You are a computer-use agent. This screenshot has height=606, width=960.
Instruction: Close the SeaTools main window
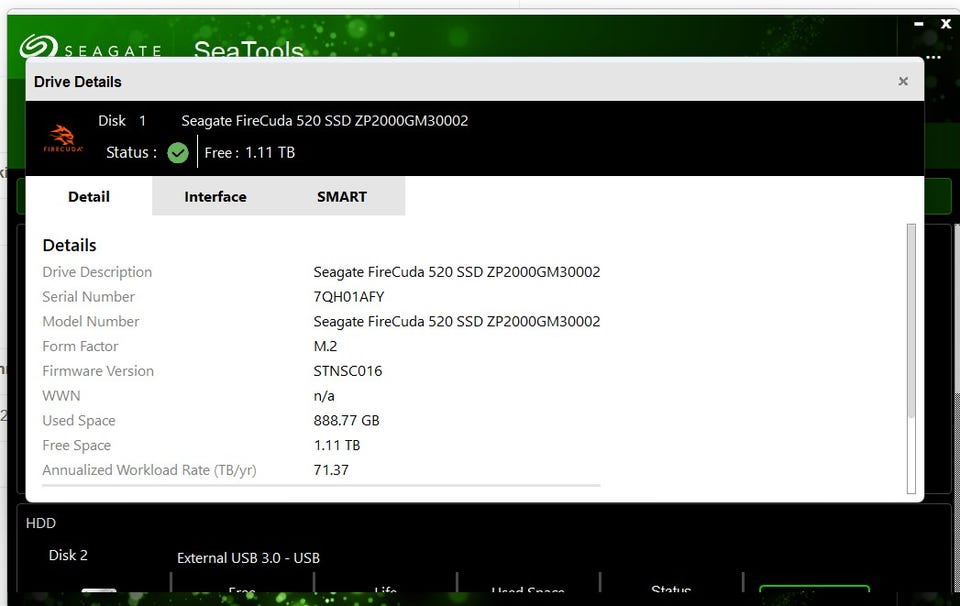pyautogui.click(x=945, y=24)
